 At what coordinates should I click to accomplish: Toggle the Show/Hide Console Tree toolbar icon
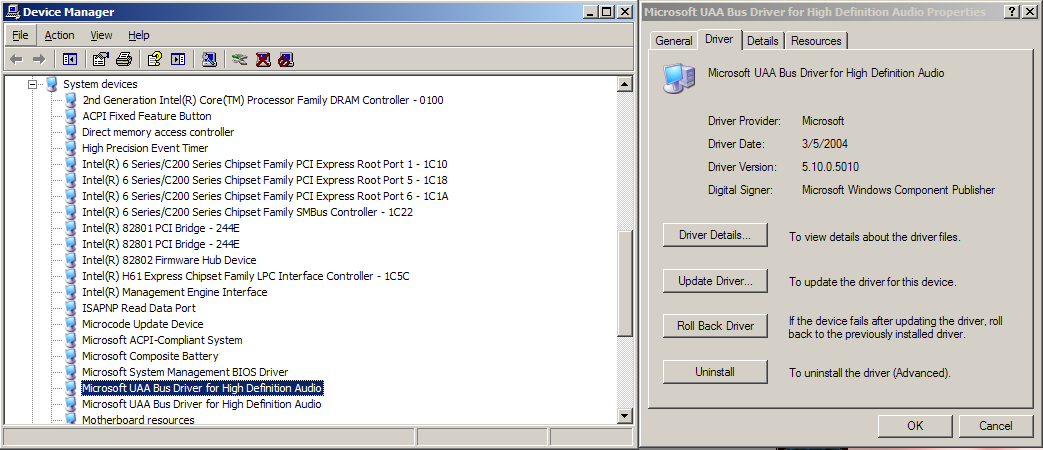click(x=70, y=60)
